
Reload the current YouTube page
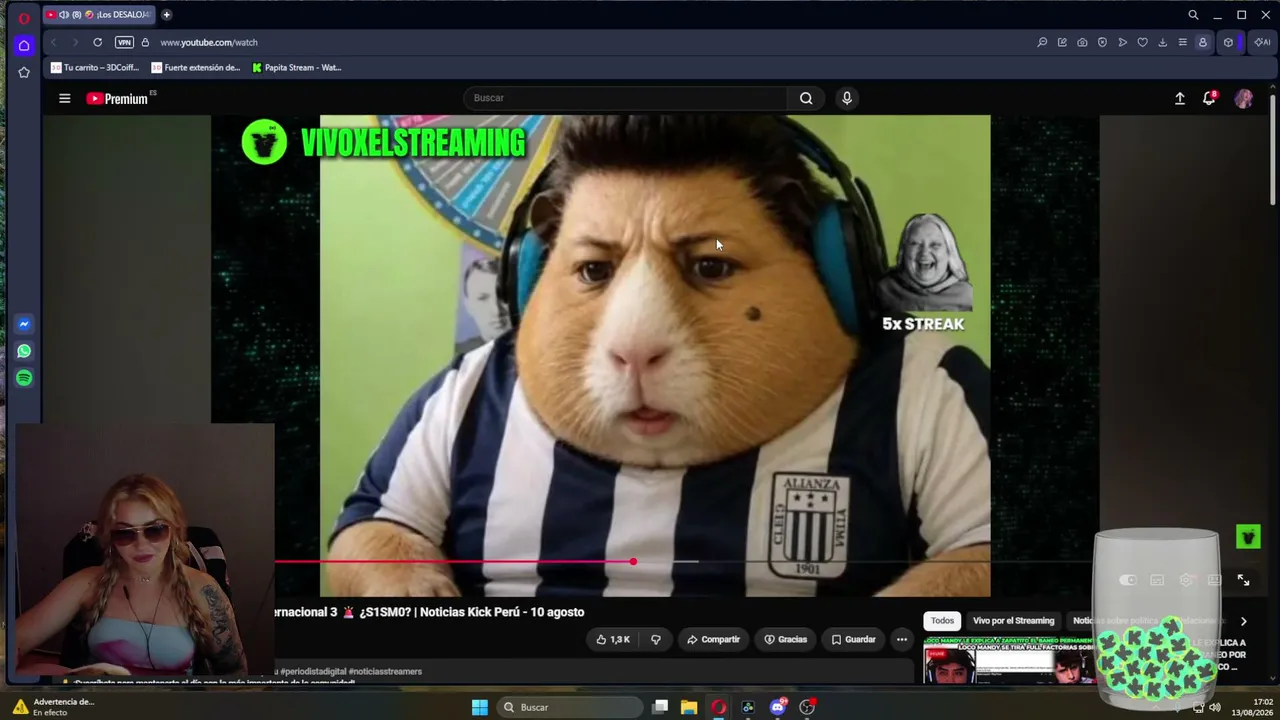point(97,42)
